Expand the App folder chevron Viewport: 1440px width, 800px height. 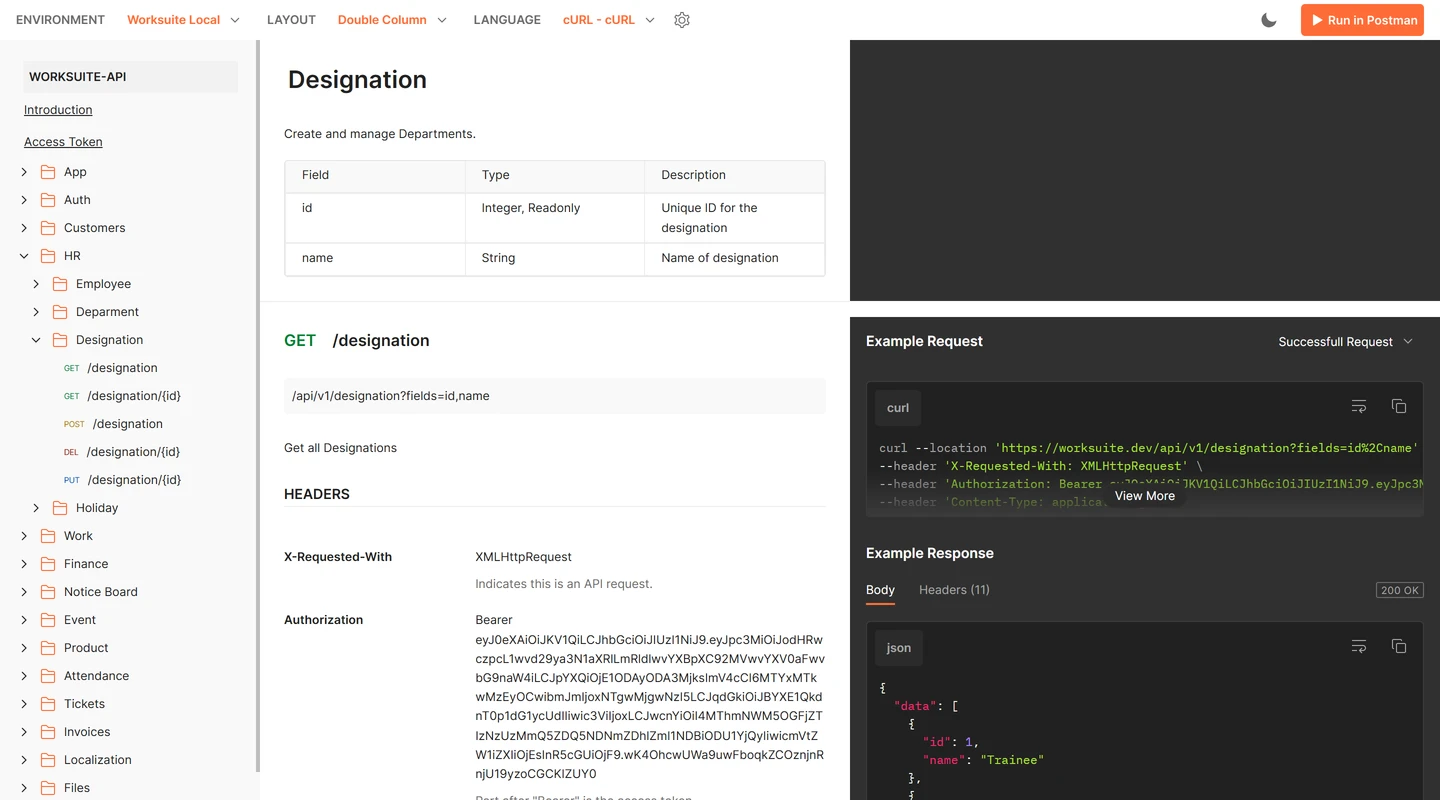click(x=24, y=172)
